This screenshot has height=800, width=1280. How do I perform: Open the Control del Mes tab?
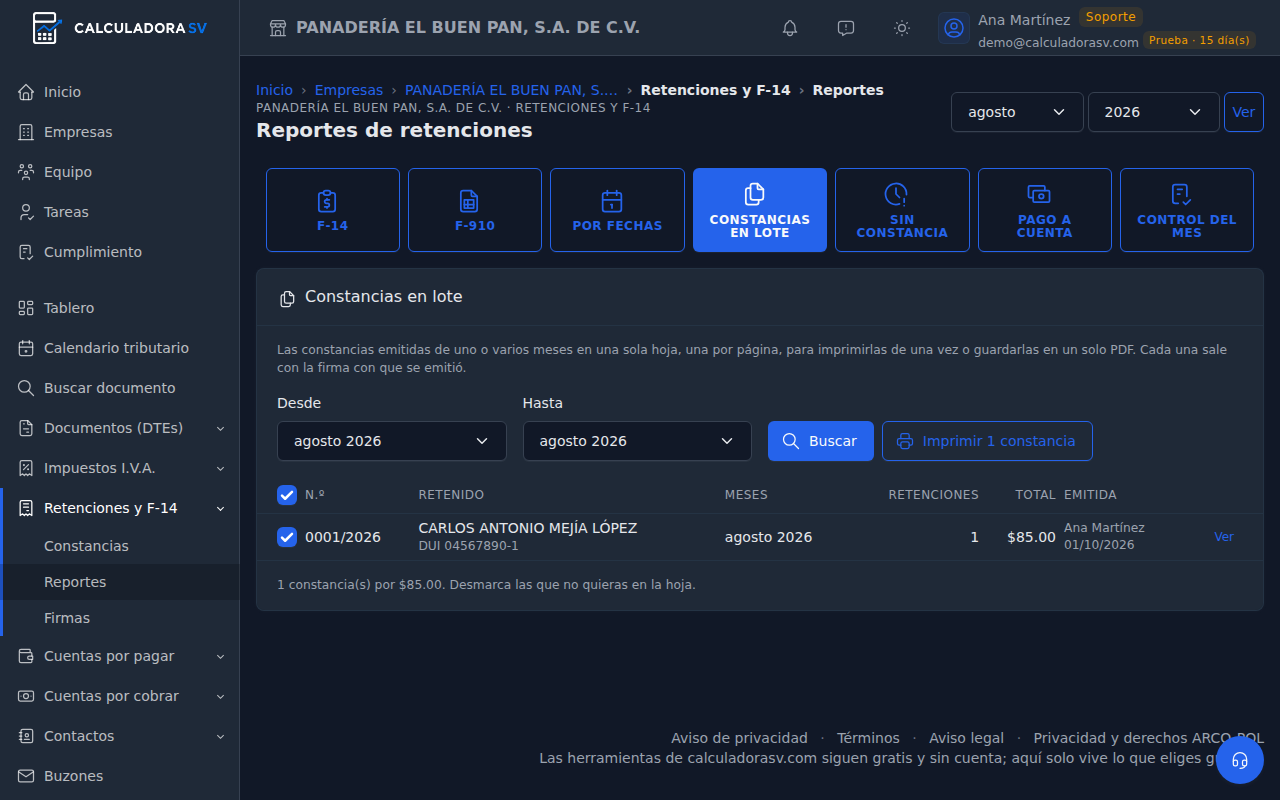(x=1187, y=210)
